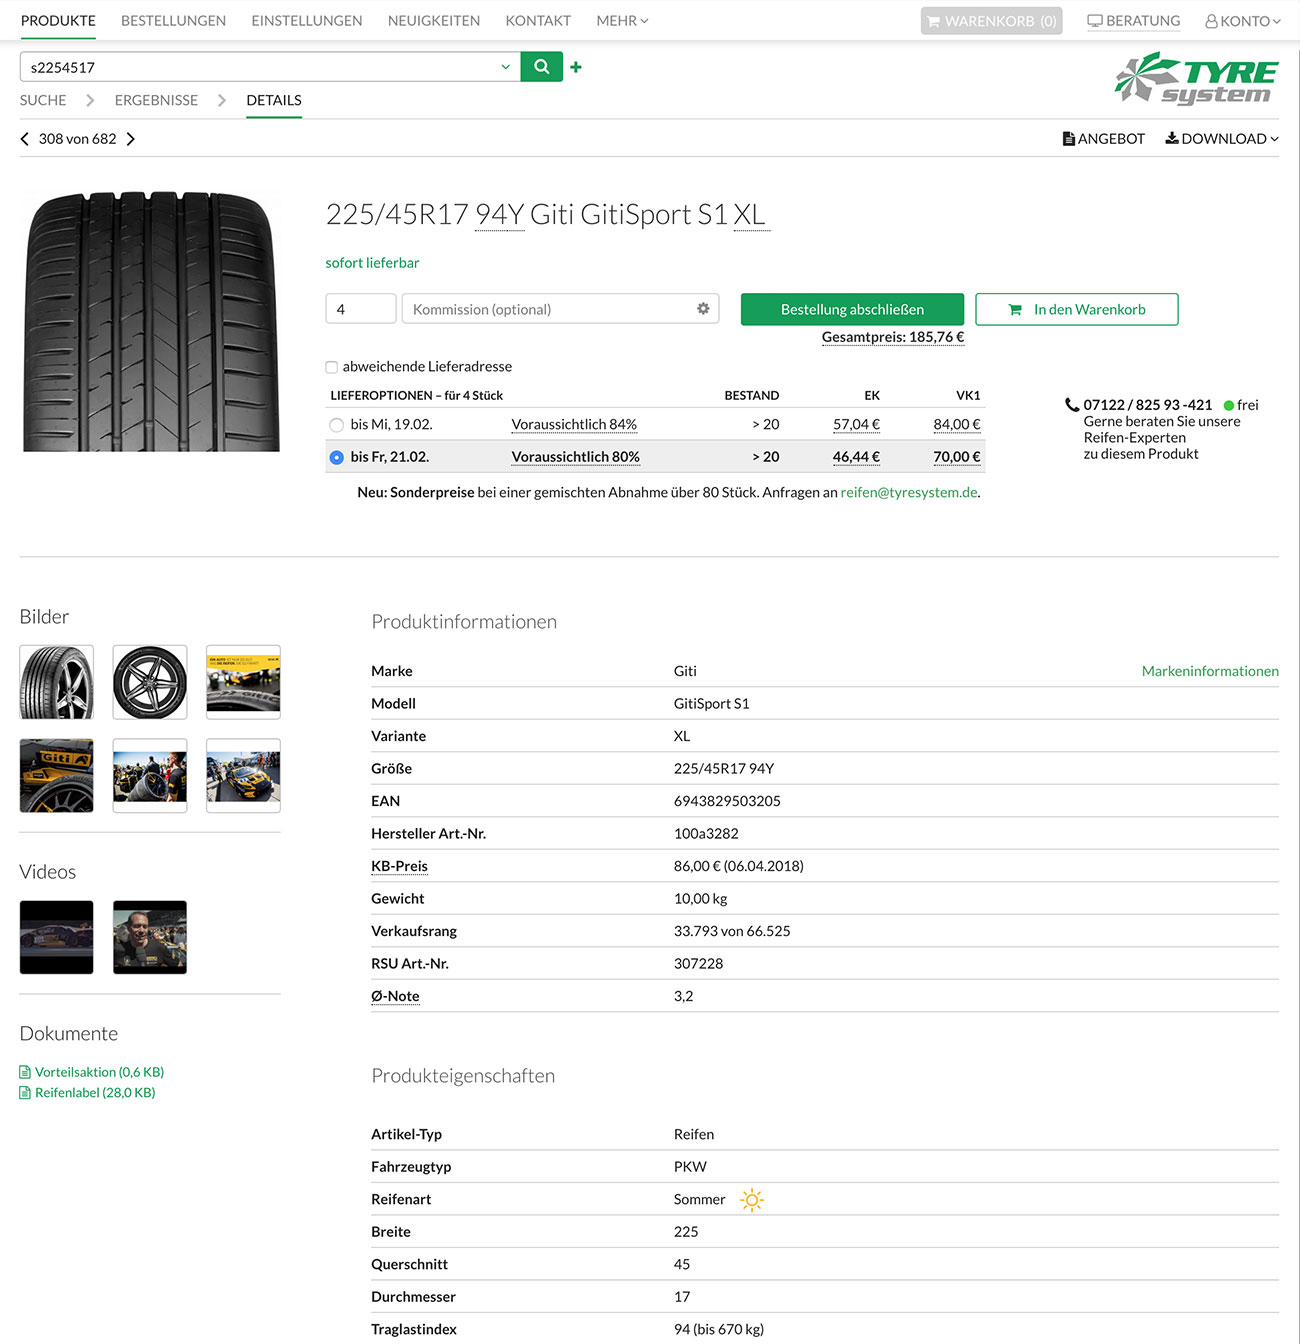Click the phone icon next to the hotline number
This screenshot has height=1344, width=1300.
point(1070,405)
